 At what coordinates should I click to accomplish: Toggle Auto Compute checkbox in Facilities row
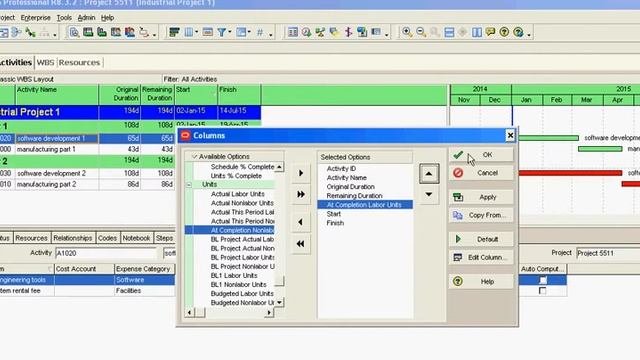tap(542, 291)
